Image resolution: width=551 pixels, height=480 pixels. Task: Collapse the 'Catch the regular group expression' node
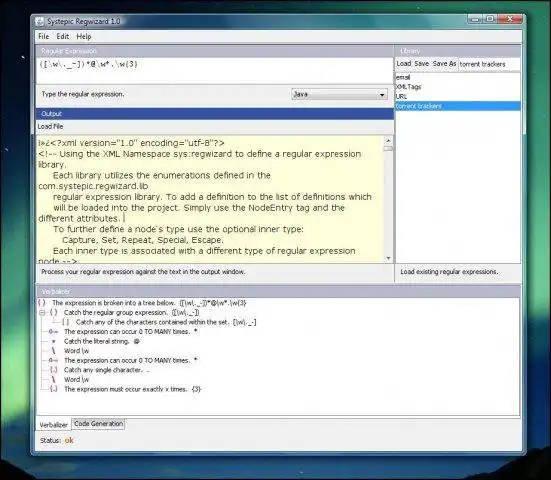click(x=42, y=312)
